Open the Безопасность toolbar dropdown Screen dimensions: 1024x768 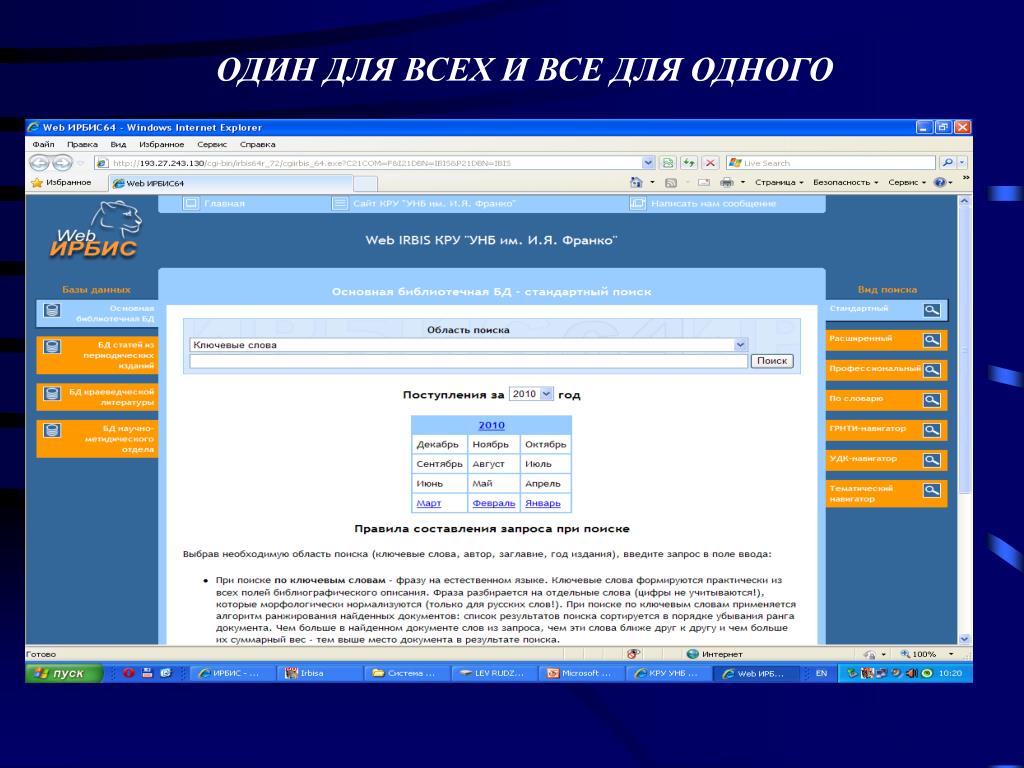pos(845,183)
